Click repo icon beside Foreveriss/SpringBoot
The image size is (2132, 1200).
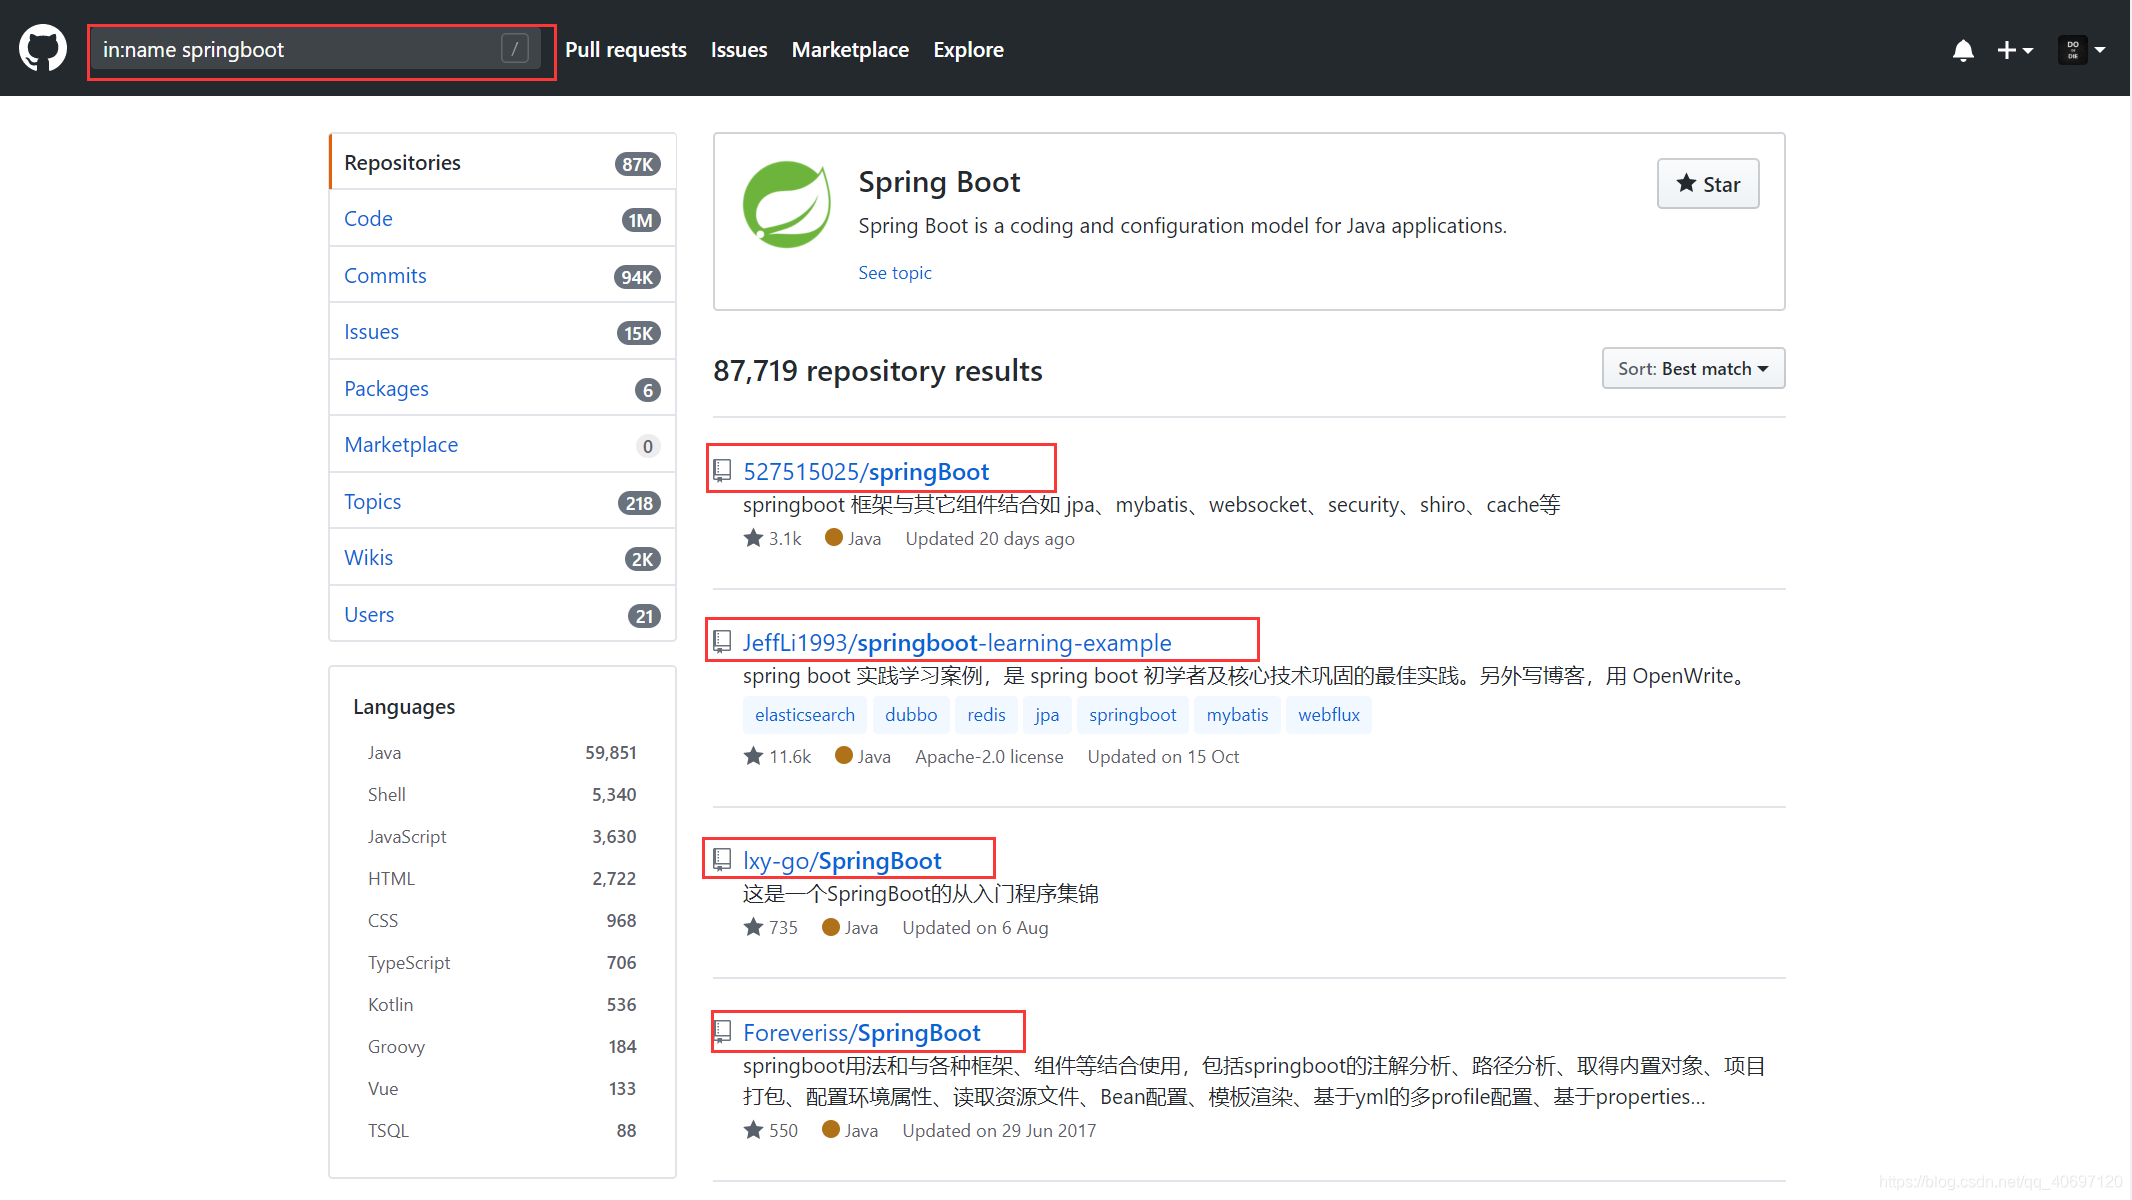coord(722,1031)
